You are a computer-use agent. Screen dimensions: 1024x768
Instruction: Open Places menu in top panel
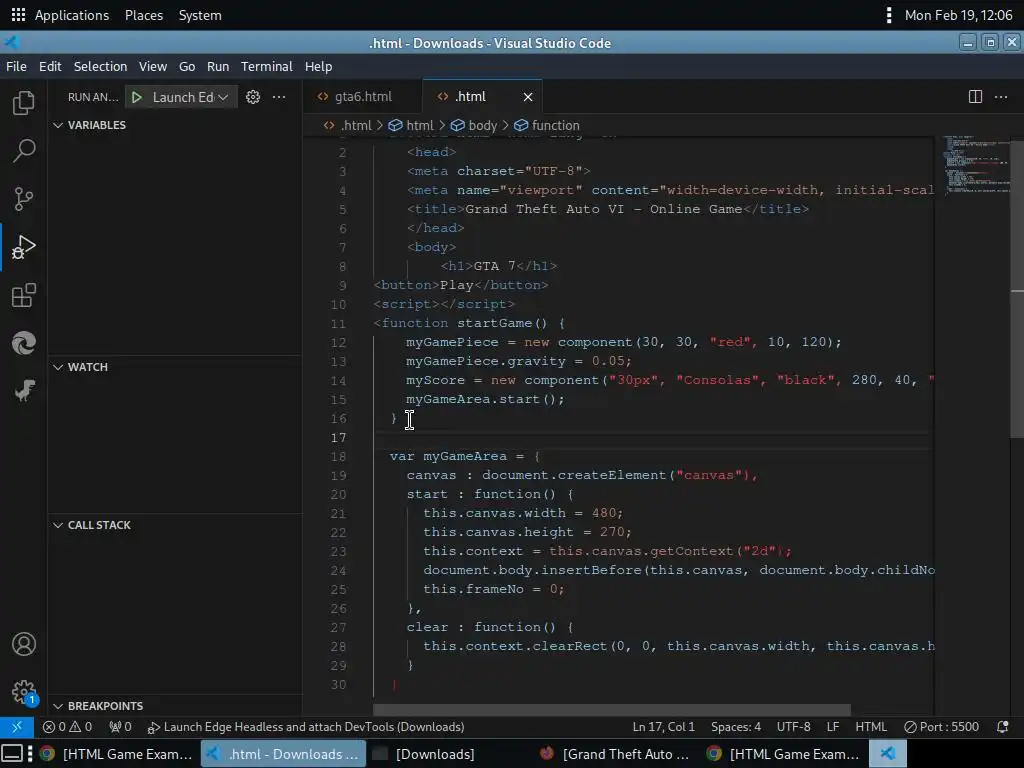point(144,15)
